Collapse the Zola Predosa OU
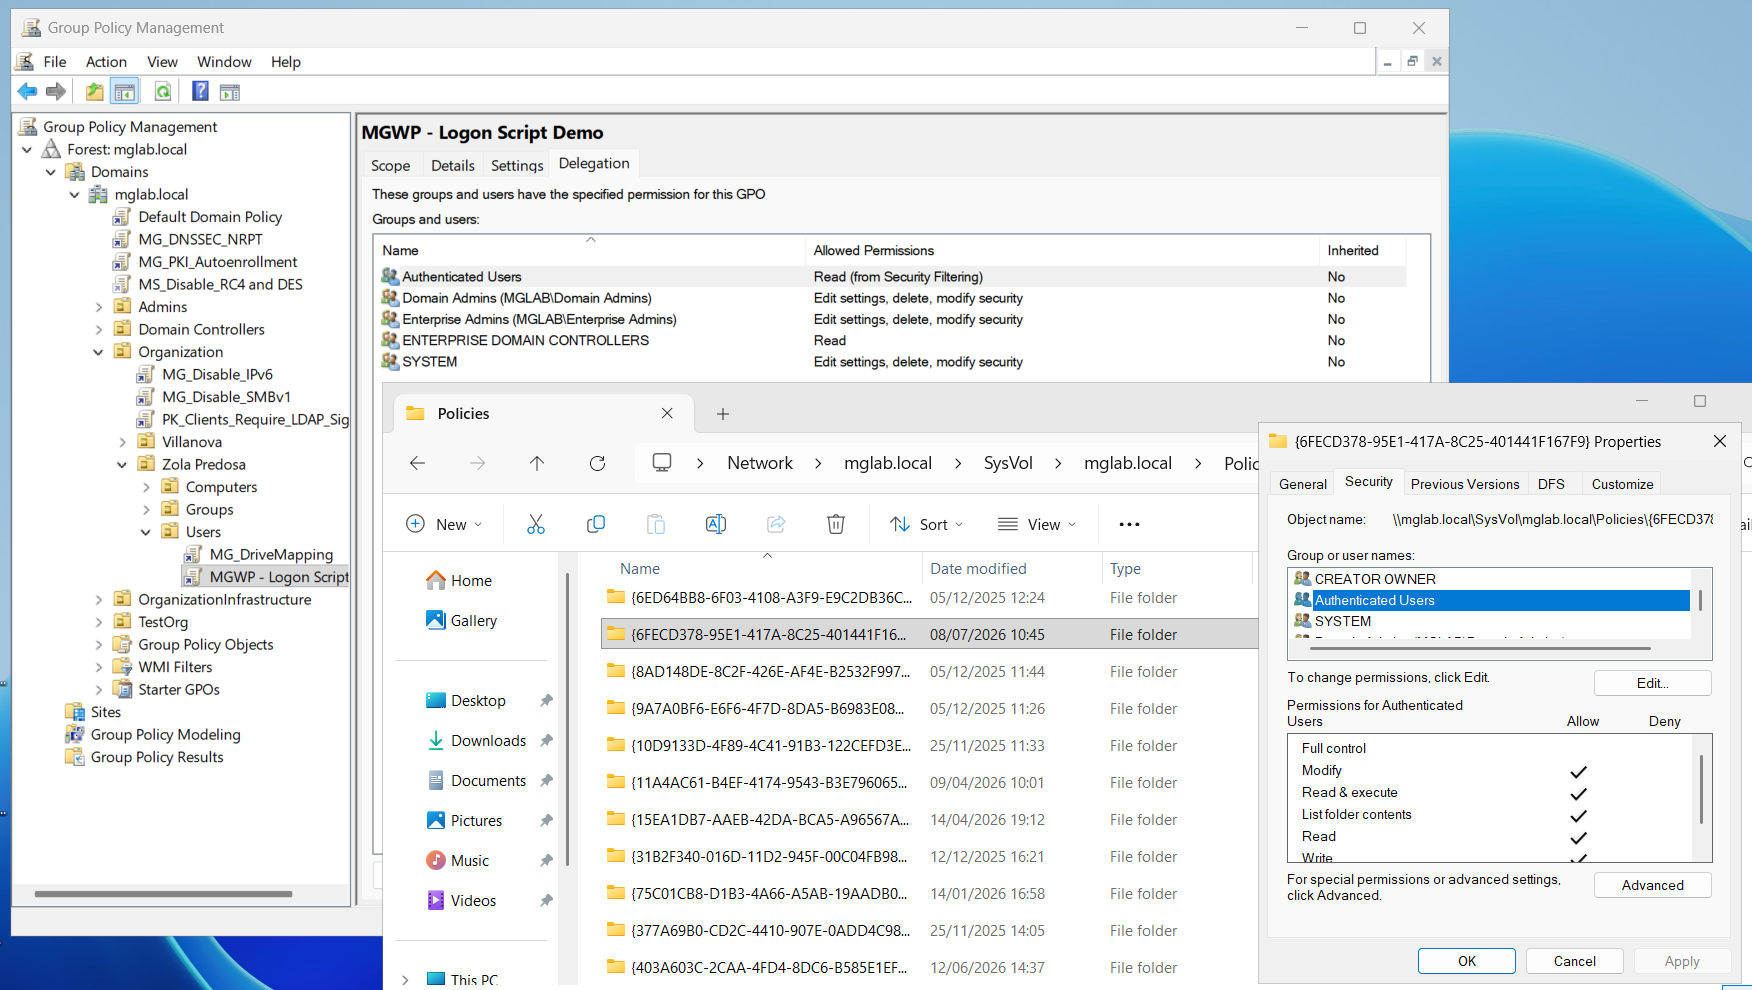Screen dimensions: 1752x990 click(122, 465)
